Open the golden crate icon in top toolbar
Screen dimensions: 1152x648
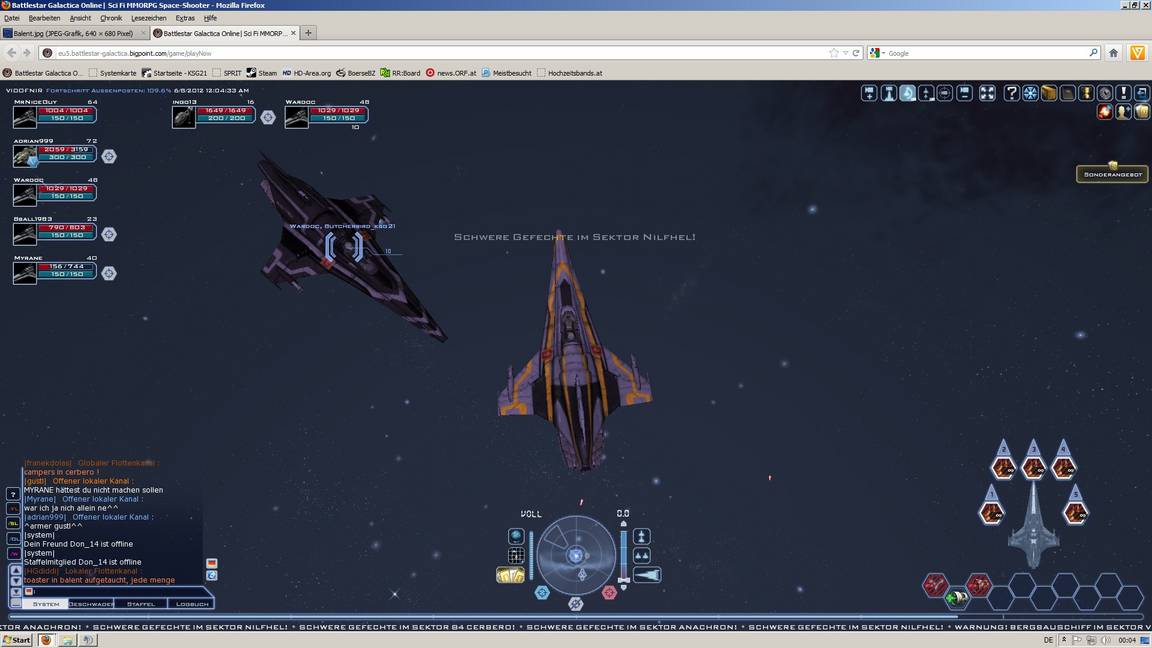tap(1049, 93)
